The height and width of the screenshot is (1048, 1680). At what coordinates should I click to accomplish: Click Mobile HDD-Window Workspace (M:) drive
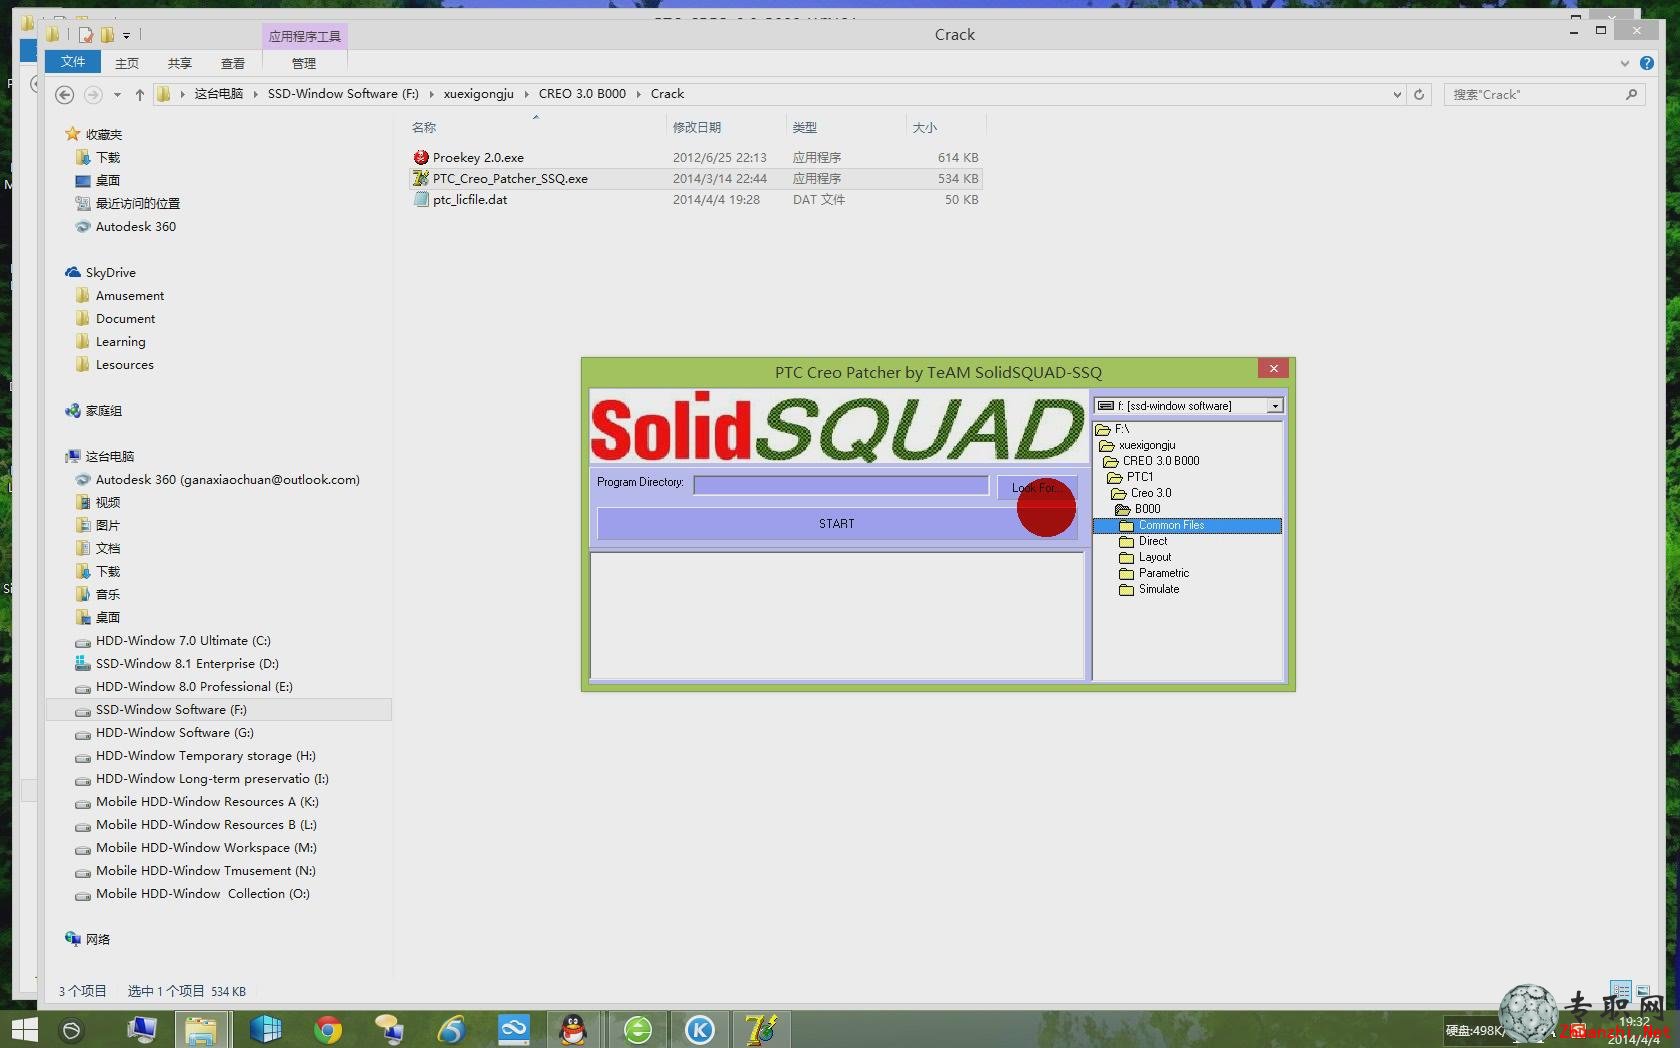pos(206,848)
